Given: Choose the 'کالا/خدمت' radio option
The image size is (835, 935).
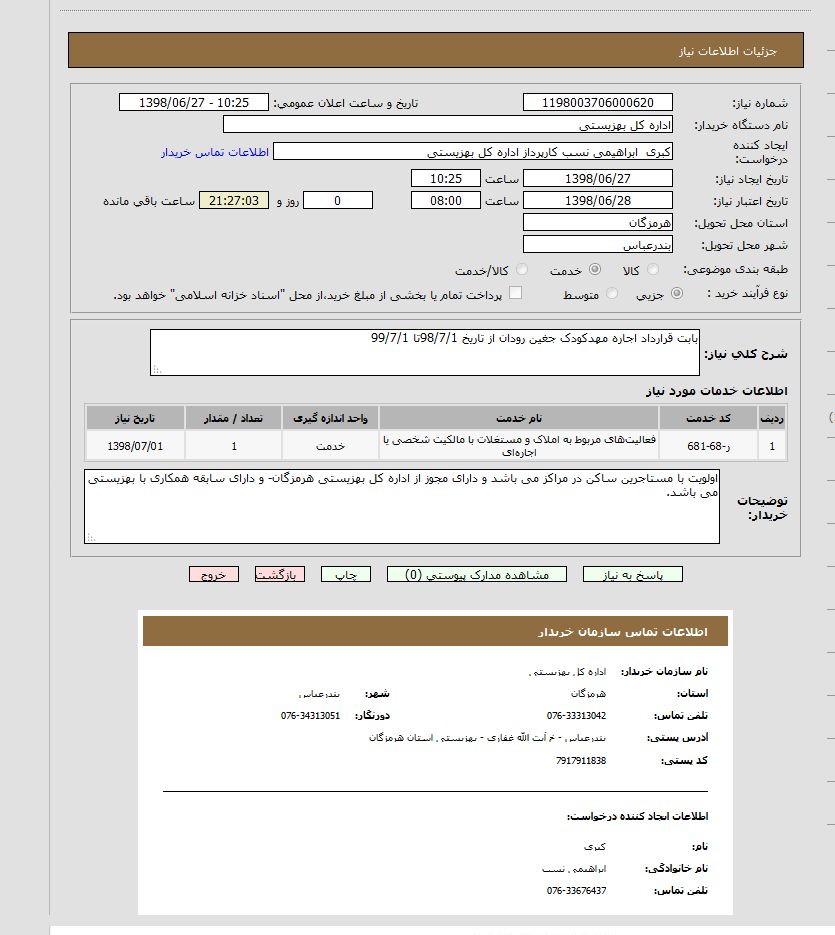Looking at the screenshot, I should click(x=522, y=270).
